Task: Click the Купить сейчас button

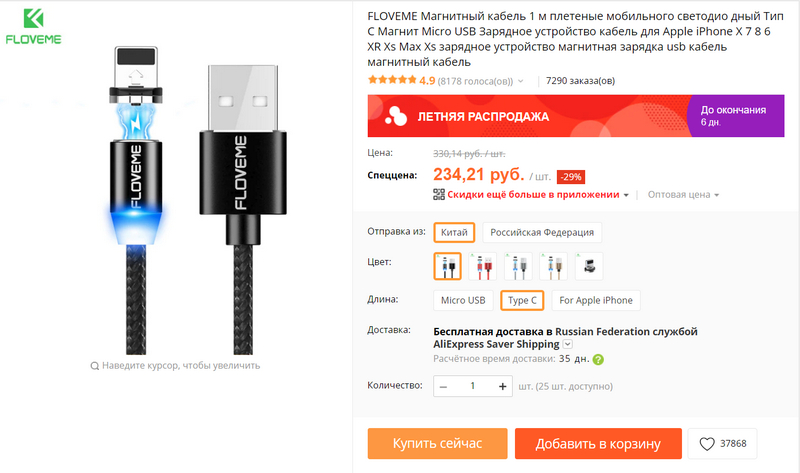Action: 437,443
